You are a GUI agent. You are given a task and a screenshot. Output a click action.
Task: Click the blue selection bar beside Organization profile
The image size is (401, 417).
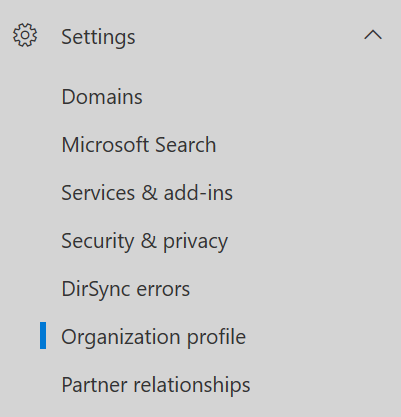(x=43, y=335)
